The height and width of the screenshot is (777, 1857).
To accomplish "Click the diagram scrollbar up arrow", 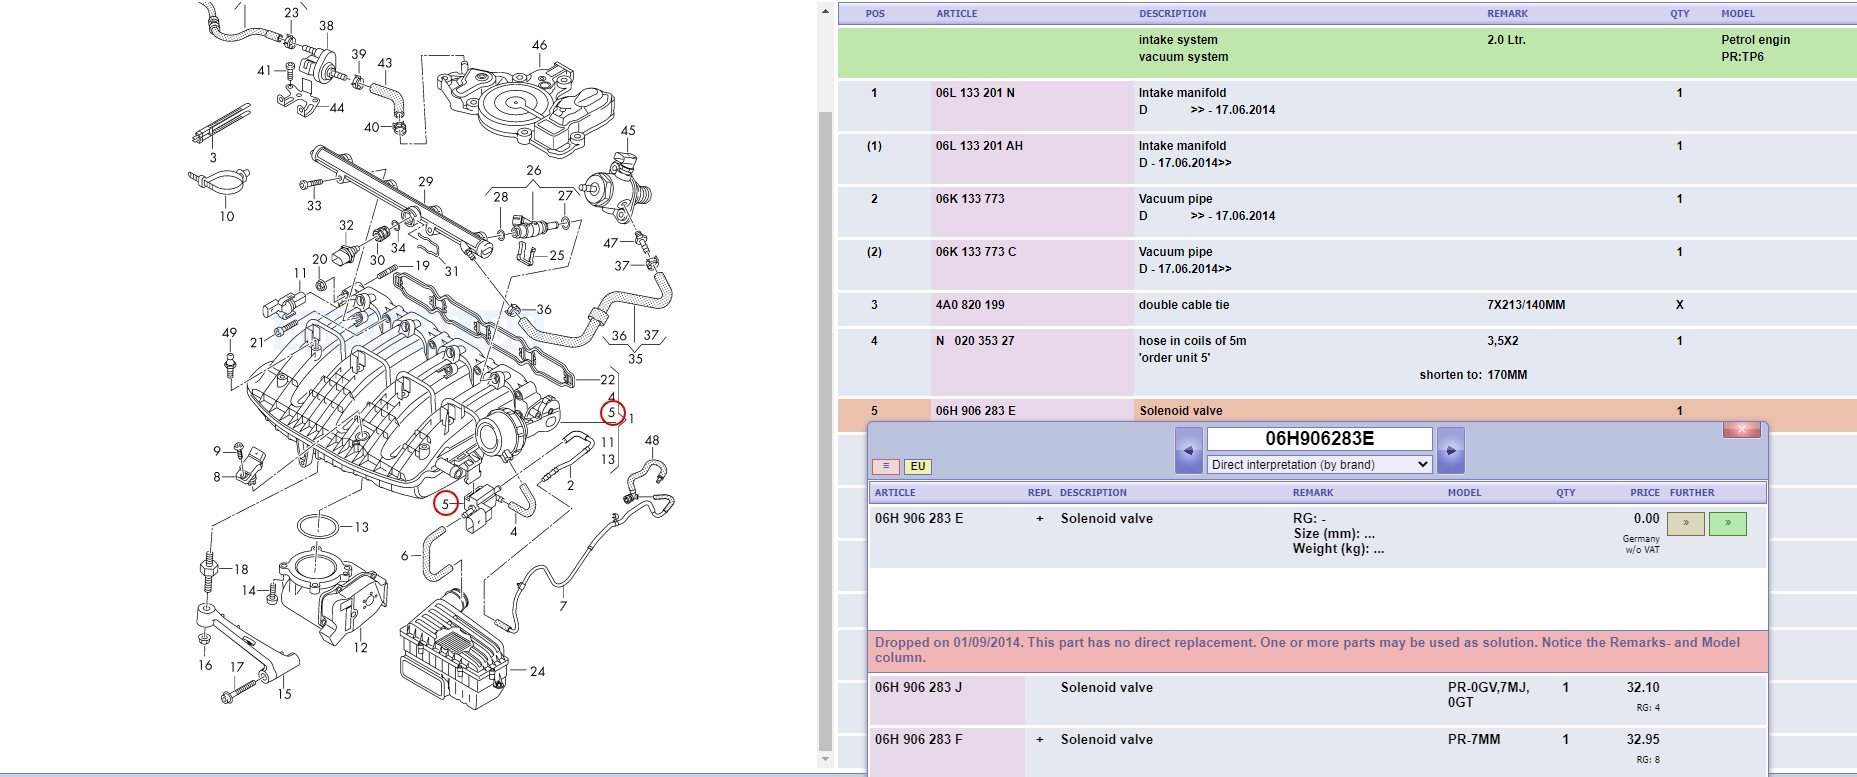I will [825, 12].
